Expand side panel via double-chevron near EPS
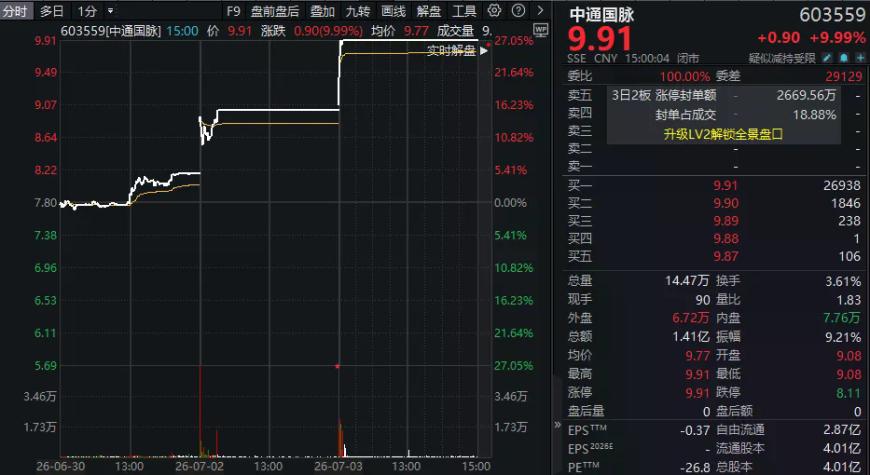This screenshot has height=475, width=870. [x=557, y=425]
